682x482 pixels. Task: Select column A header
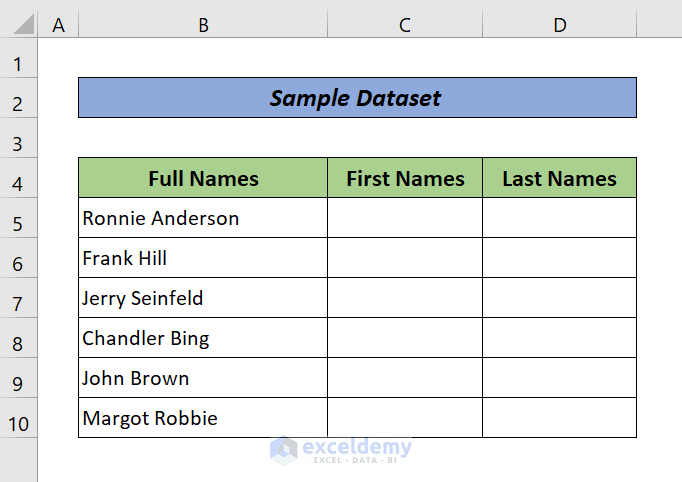coord(58,25)
